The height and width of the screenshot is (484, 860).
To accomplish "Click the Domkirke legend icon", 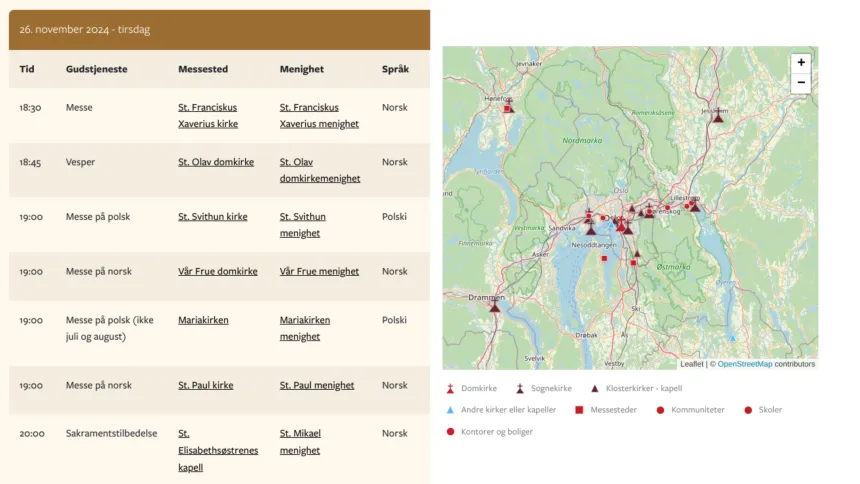I will (x=450, y=389).
